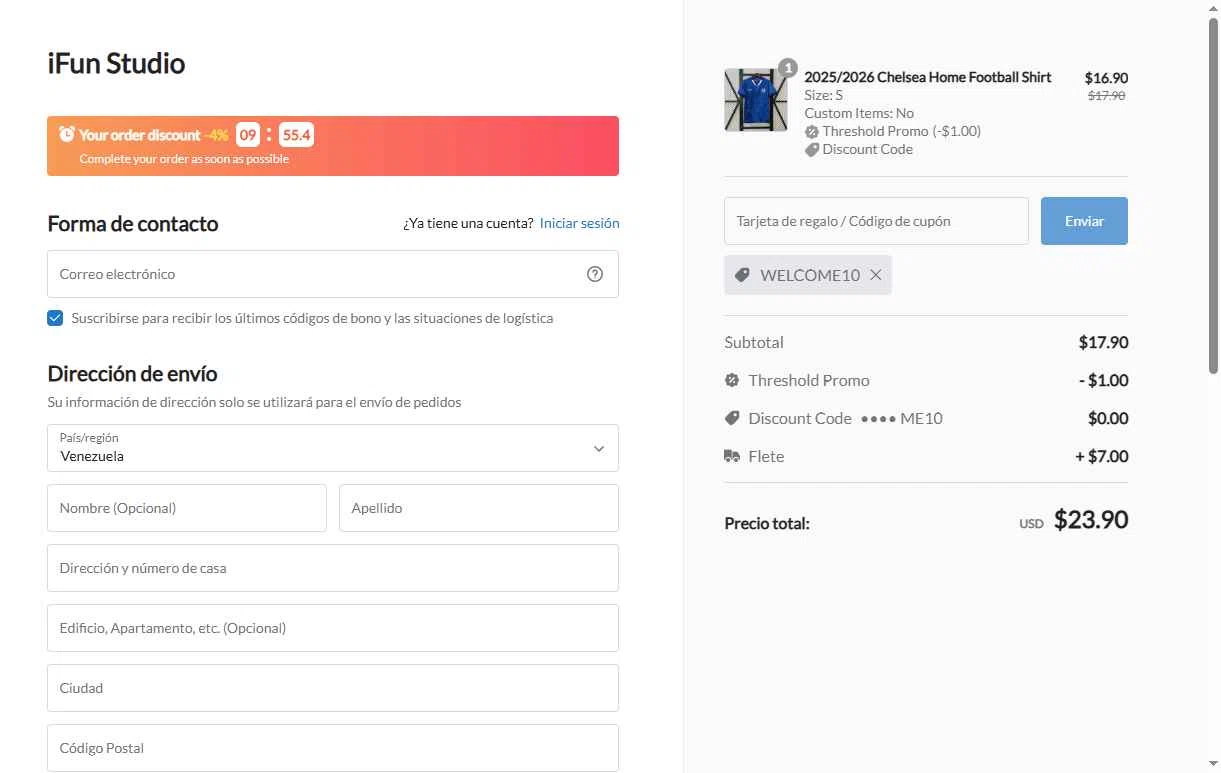Click the Threshold Promo badge icon in summary
The image size is (1221, 773).
(x=732, y=380)
